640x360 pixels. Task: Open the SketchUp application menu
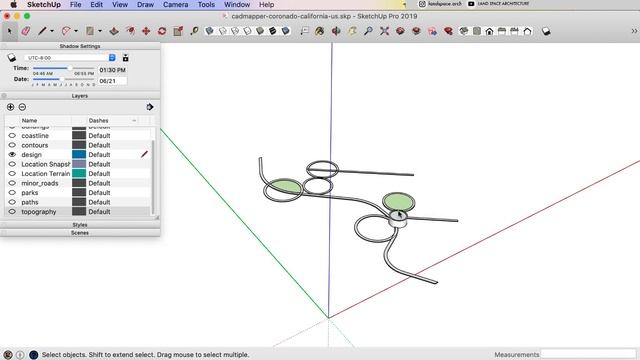44,4
